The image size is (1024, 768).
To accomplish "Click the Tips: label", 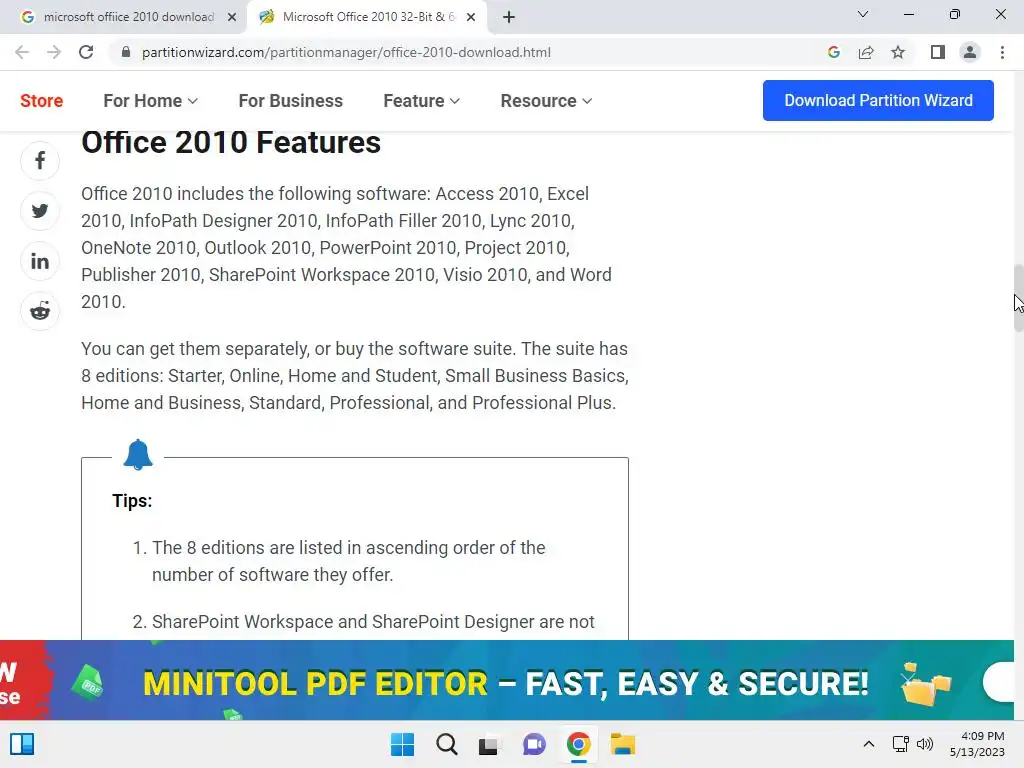I will [132, 501].
